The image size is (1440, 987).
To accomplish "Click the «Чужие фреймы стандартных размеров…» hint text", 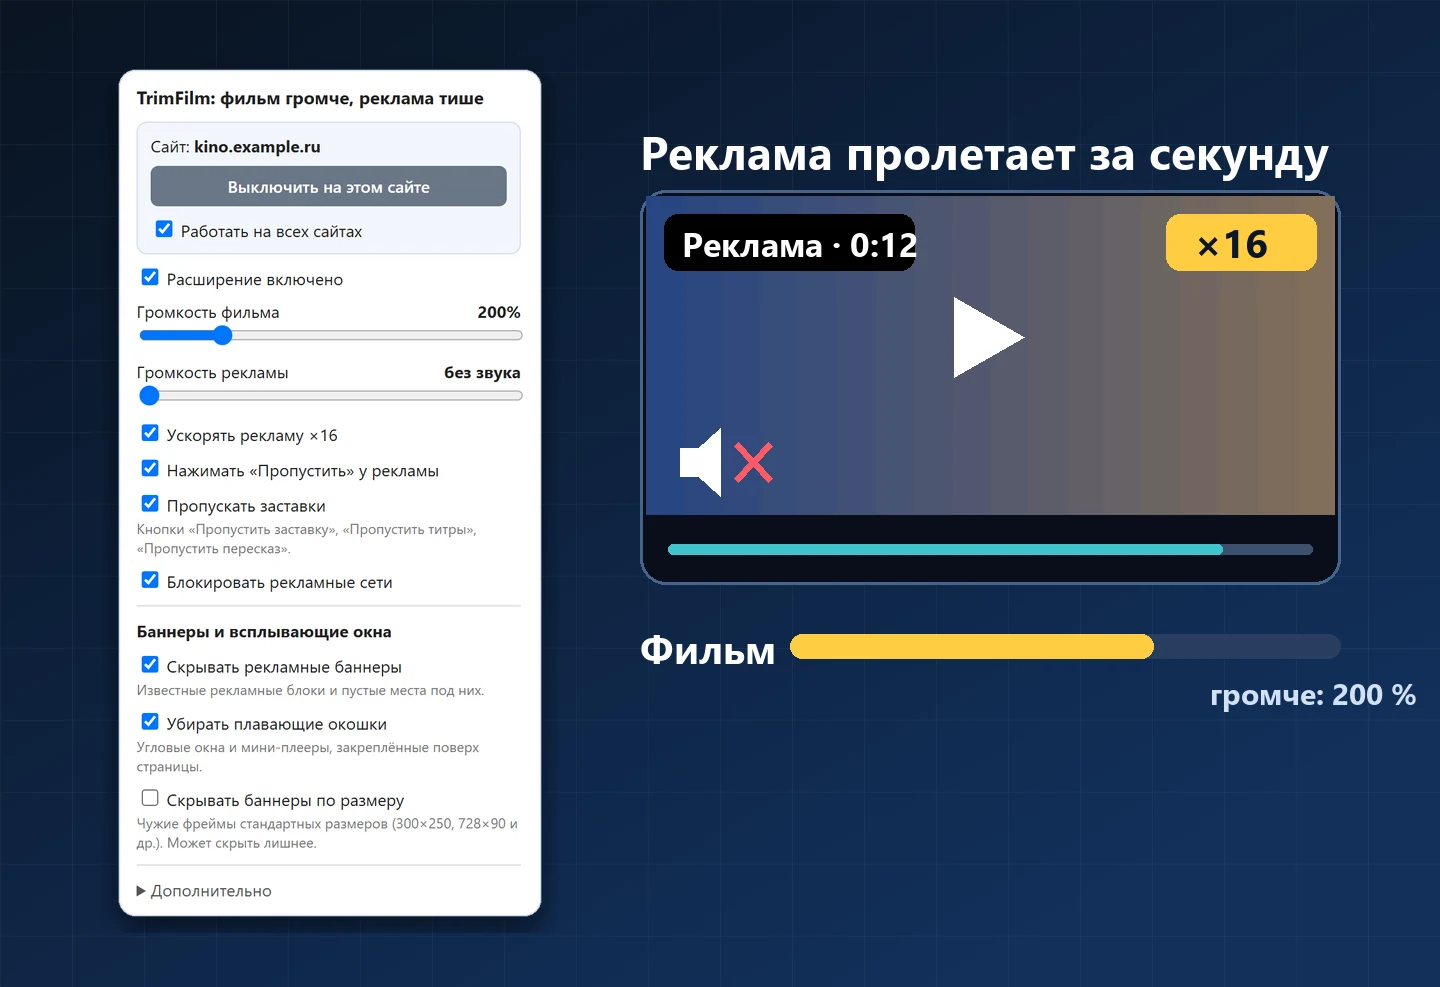I will click(x=327, y=833).
